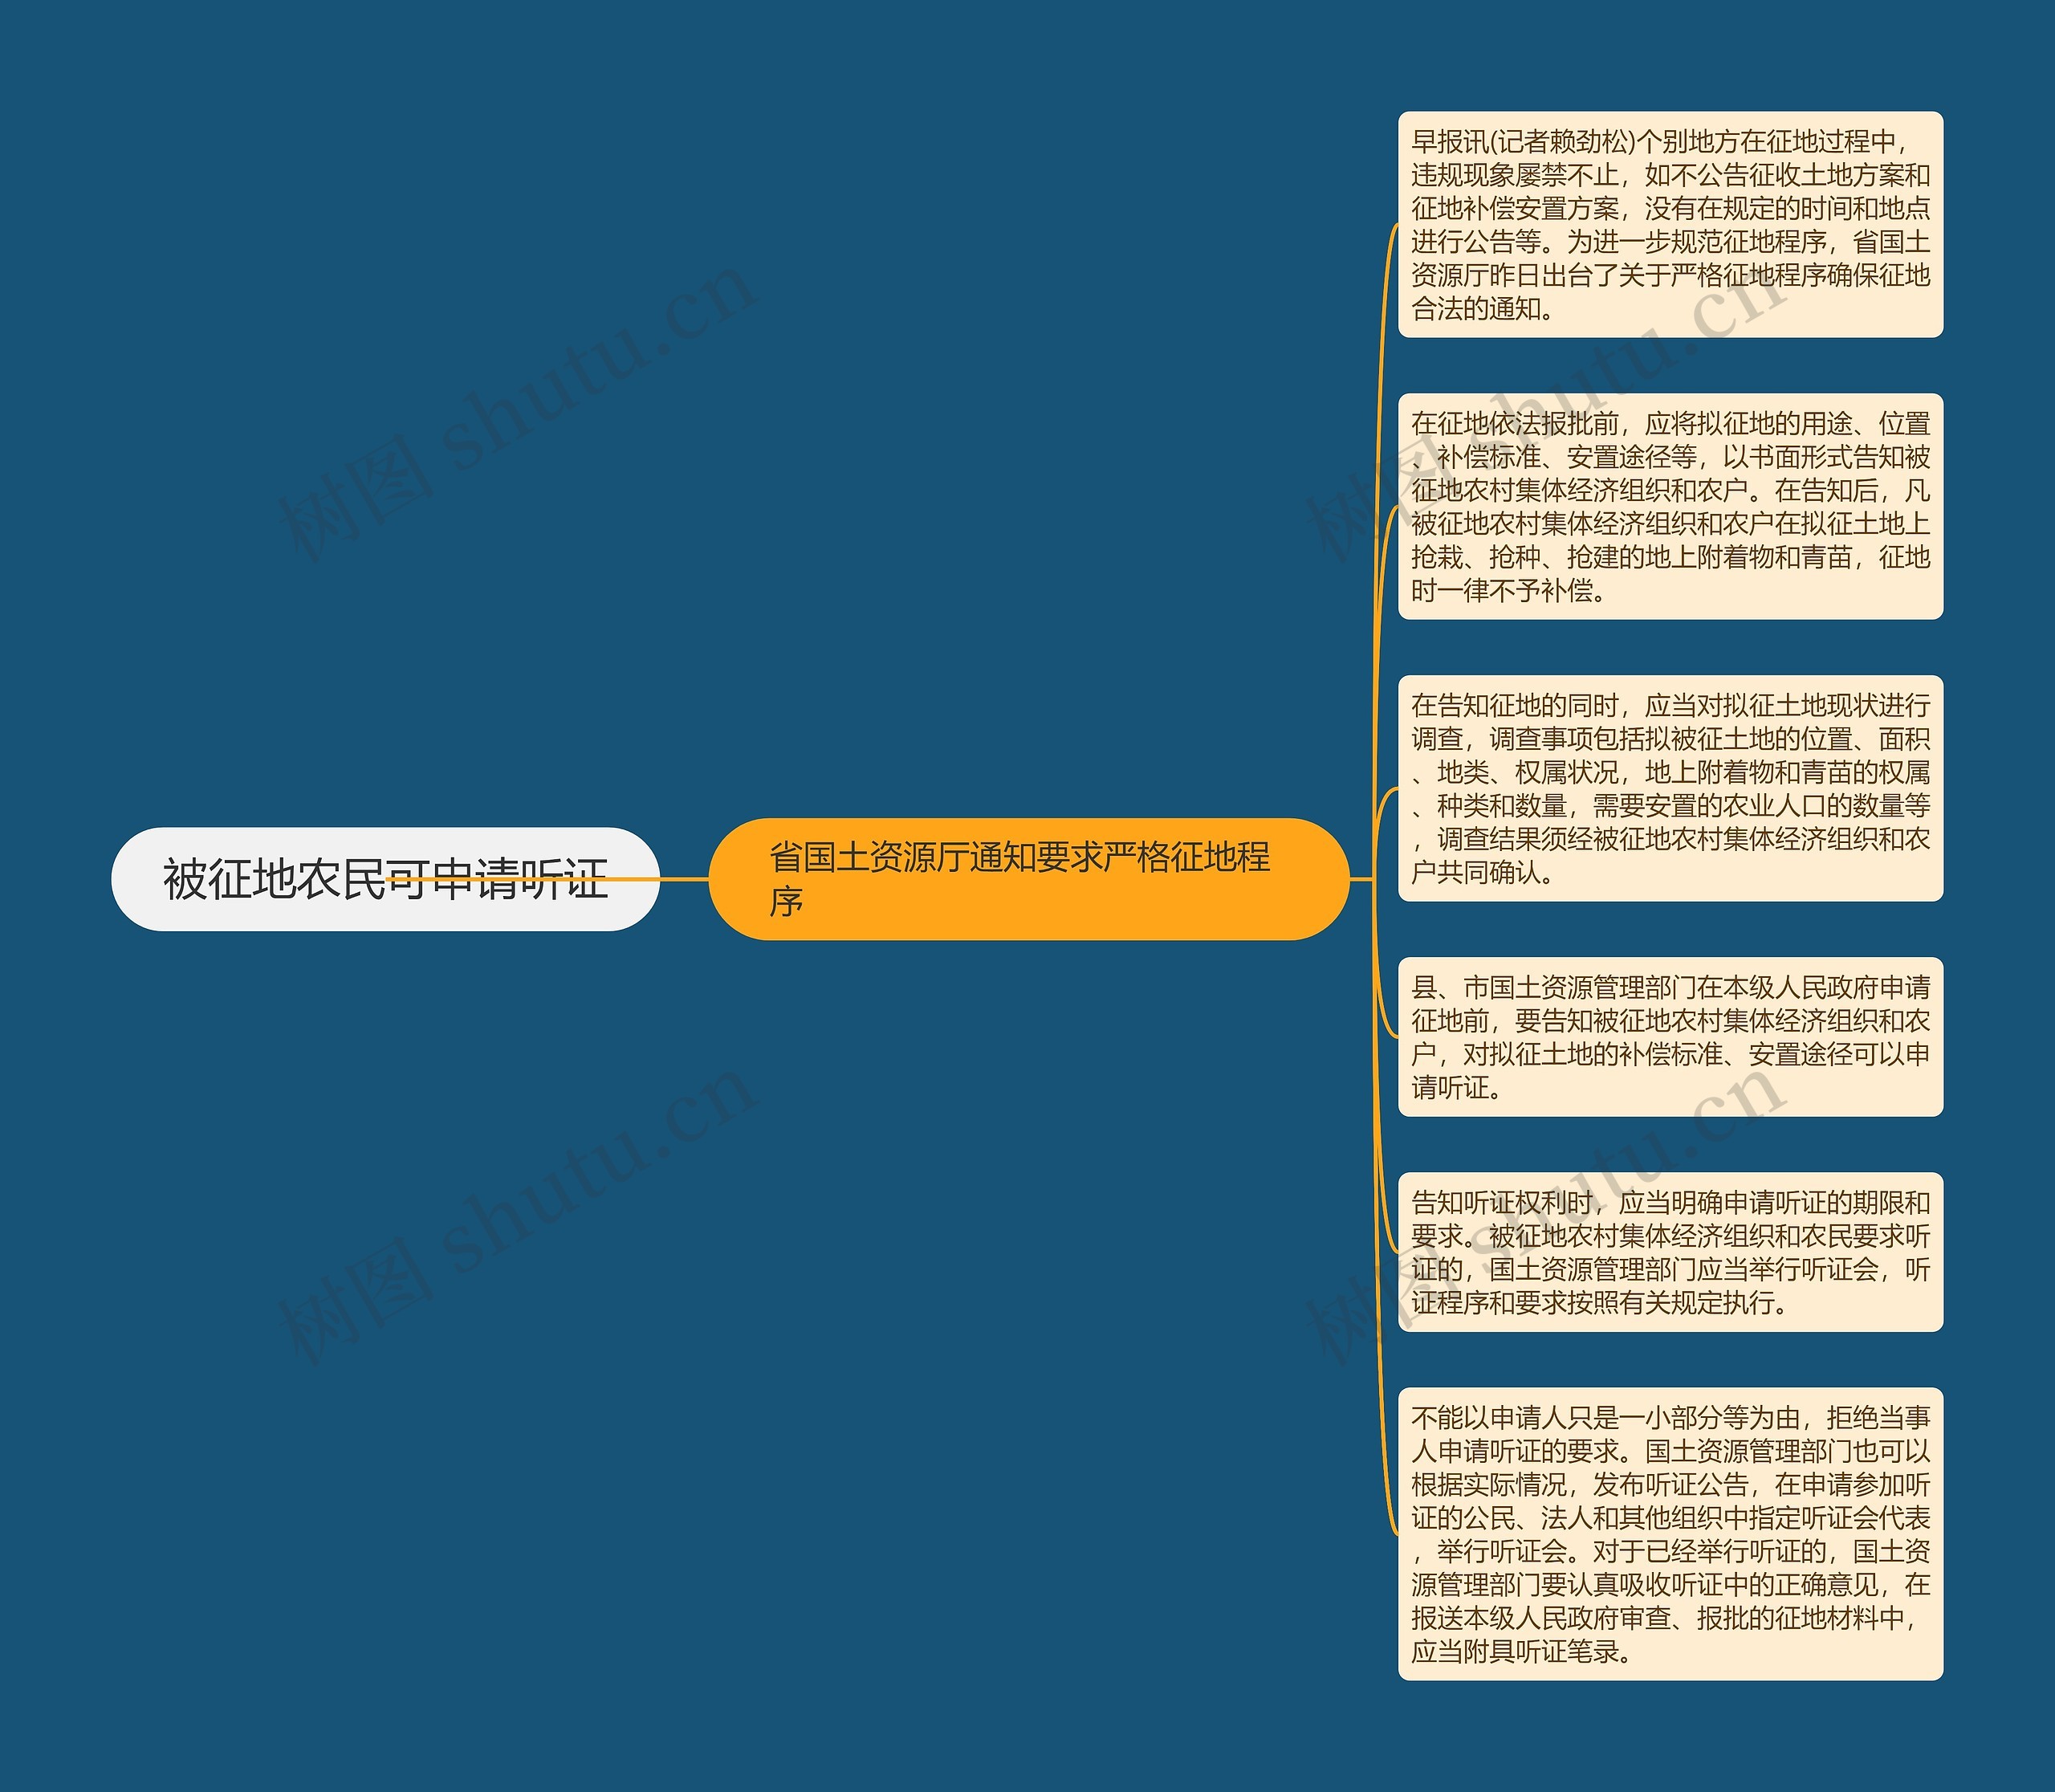Screen dimensions: 2055x1792
Task: Click the line 证程序和要求按照有关规定执行 in the fifth note
Action: point(1598,1302)
